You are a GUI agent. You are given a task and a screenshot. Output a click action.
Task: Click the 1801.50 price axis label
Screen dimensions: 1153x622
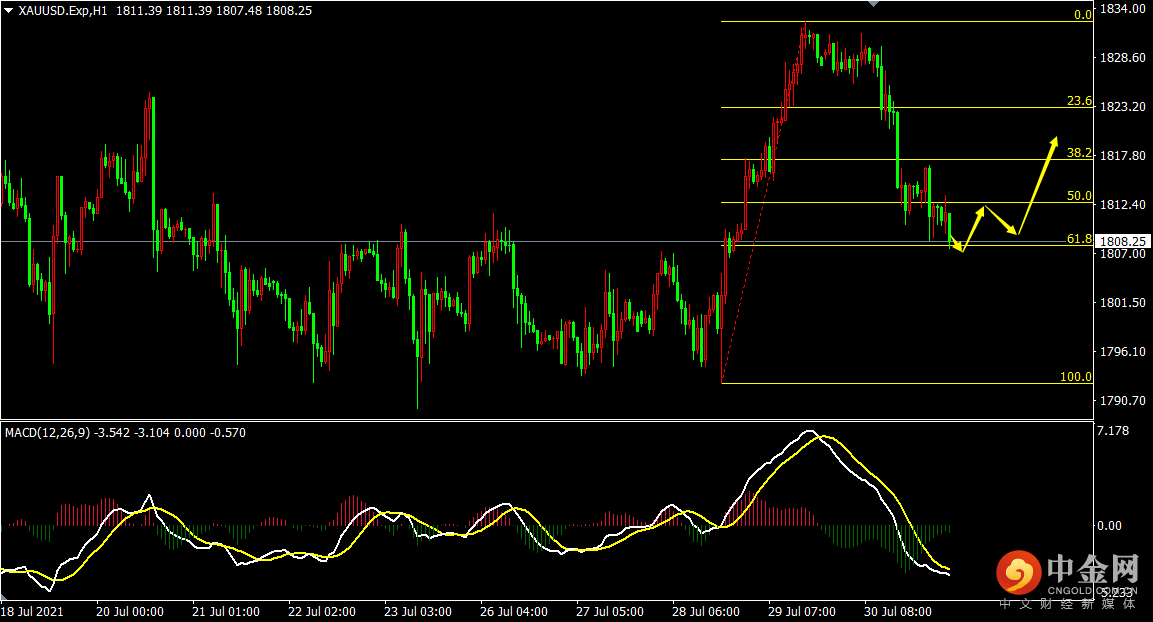coord(1122,302)
